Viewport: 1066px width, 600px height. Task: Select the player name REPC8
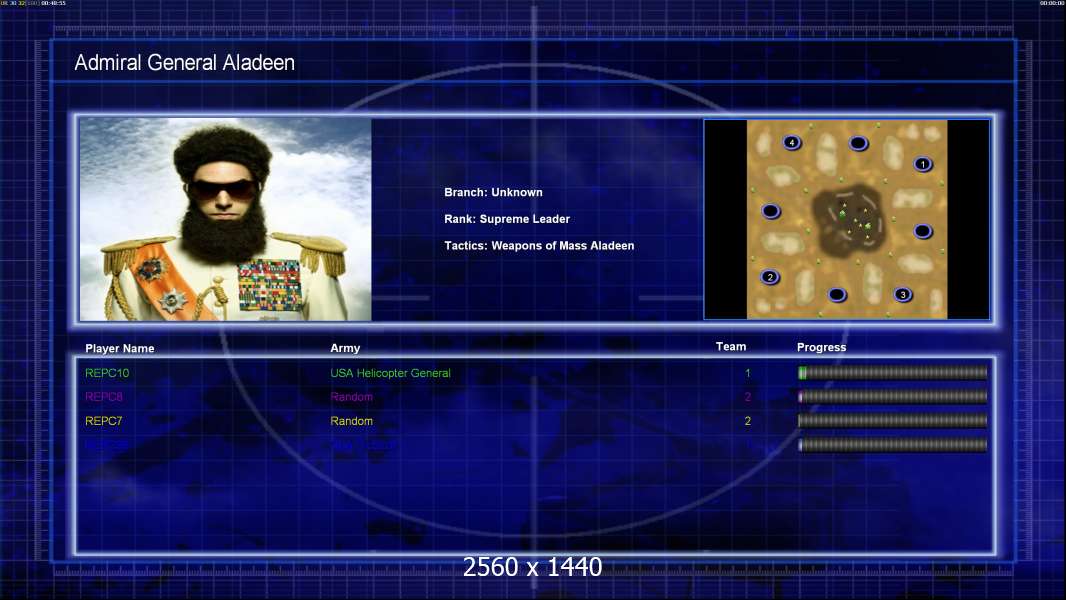pos(103,397)
